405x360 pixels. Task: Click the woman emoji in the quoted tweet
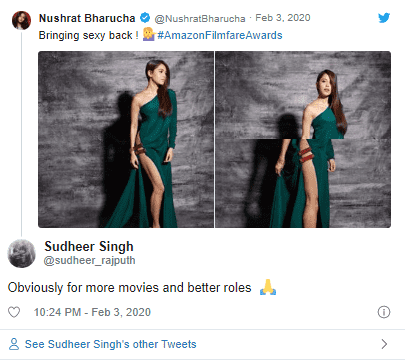(148, 34)
